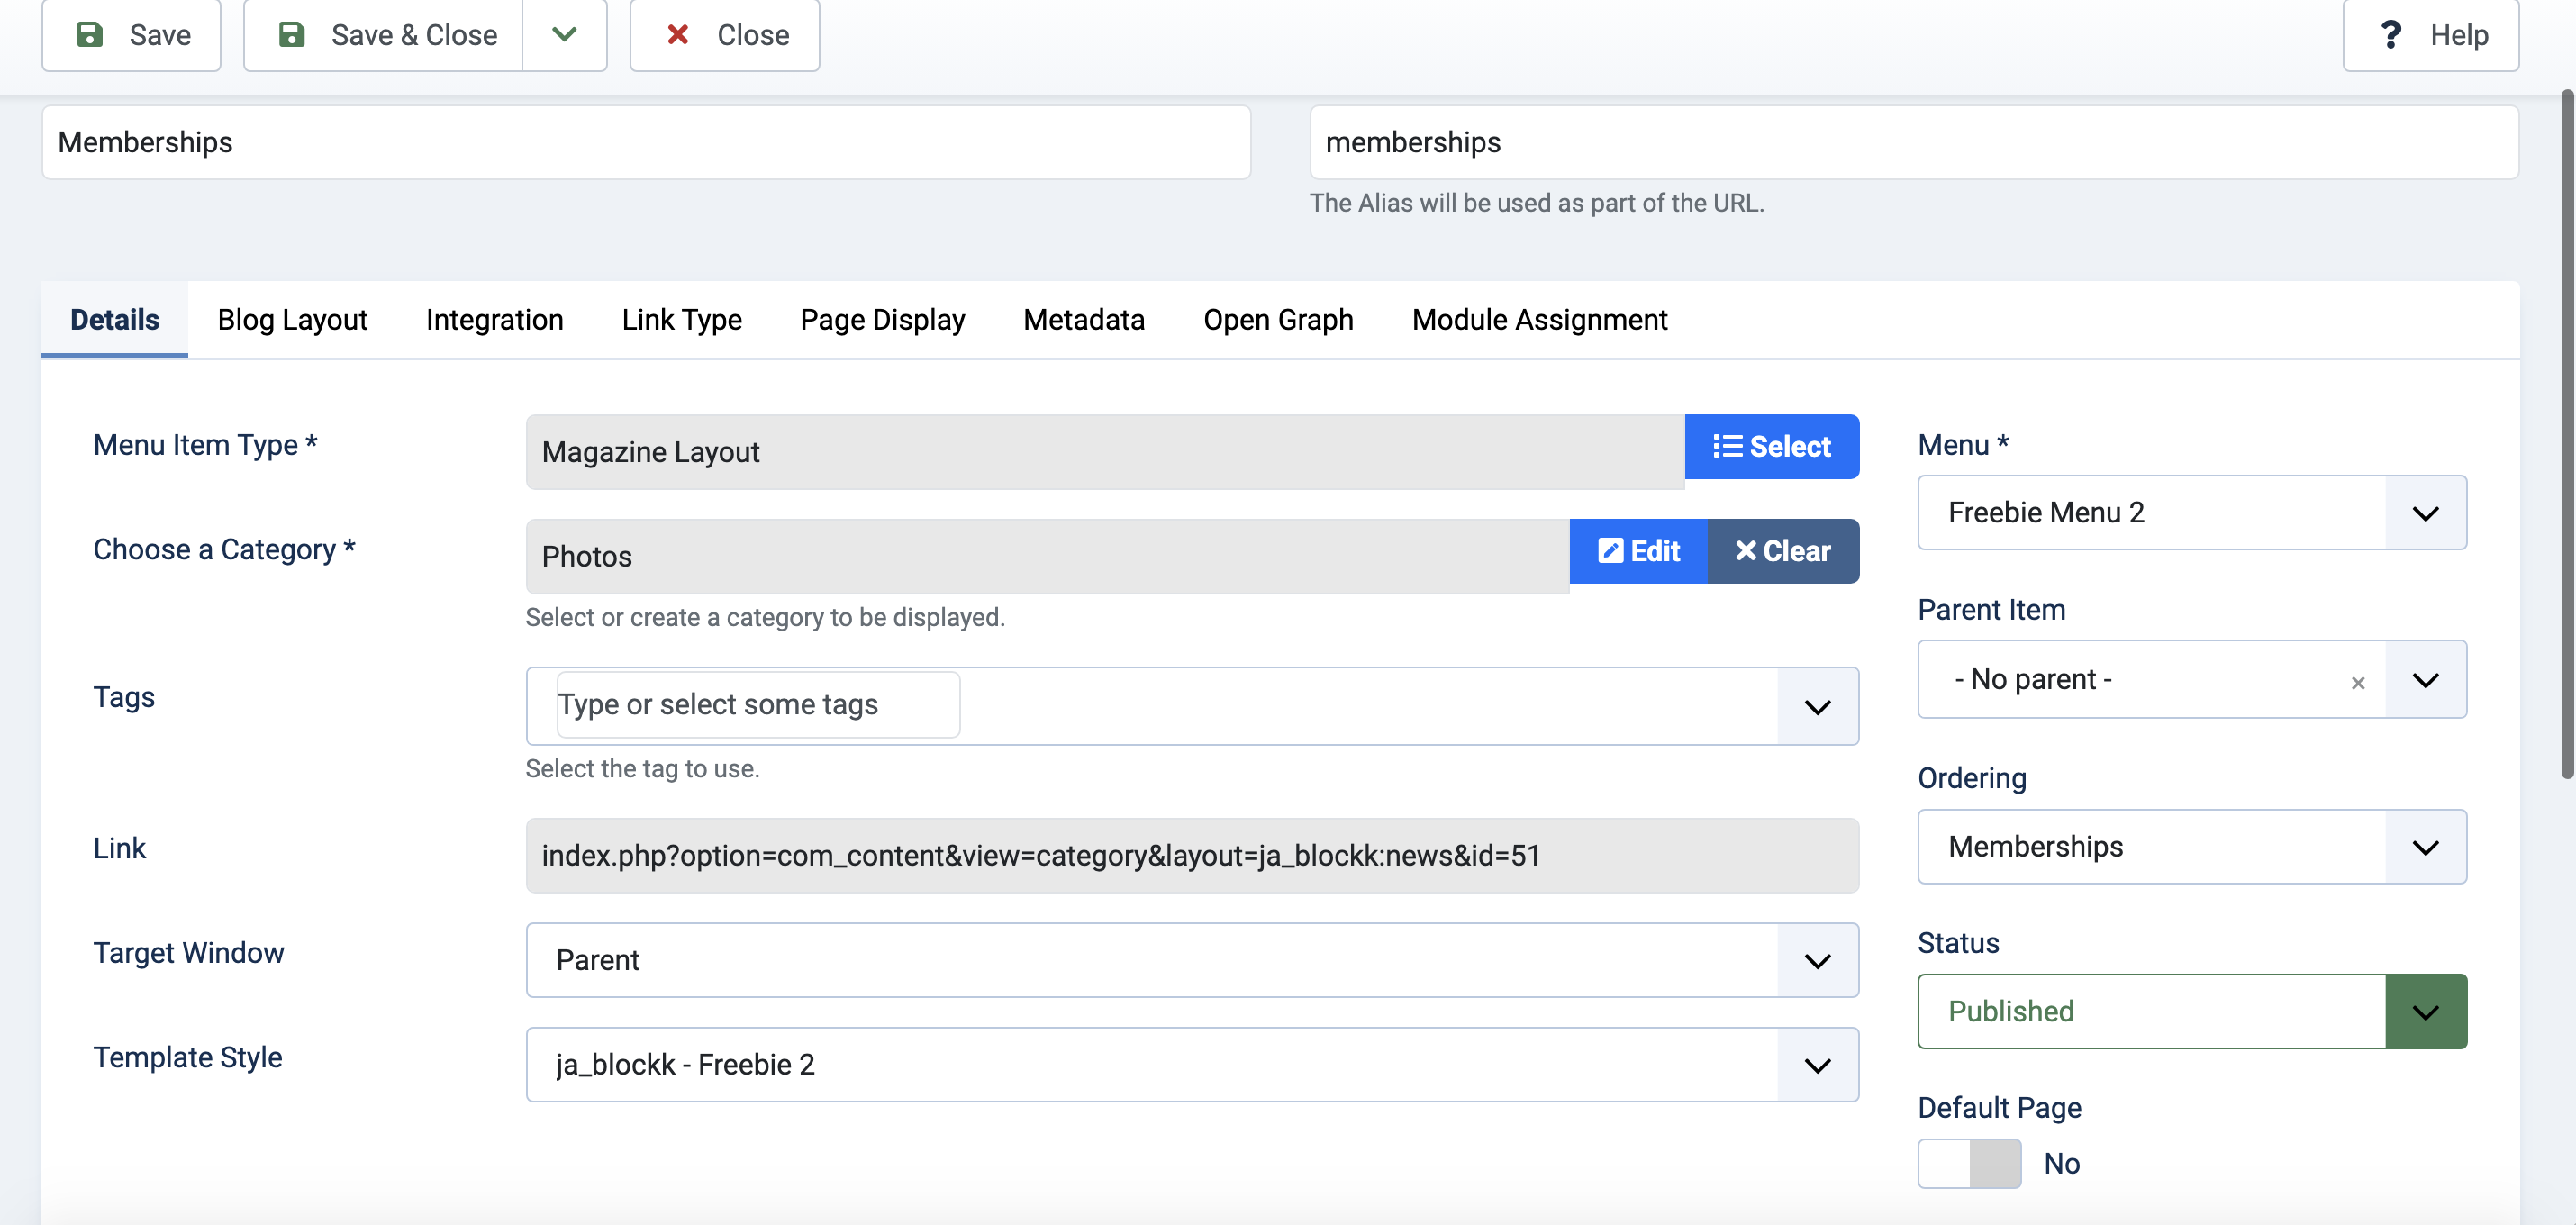Open the Menu dropdown showing Freebie Menu 2
The height and width of the screenshot is (1225, 2576).
[2191, 513]
